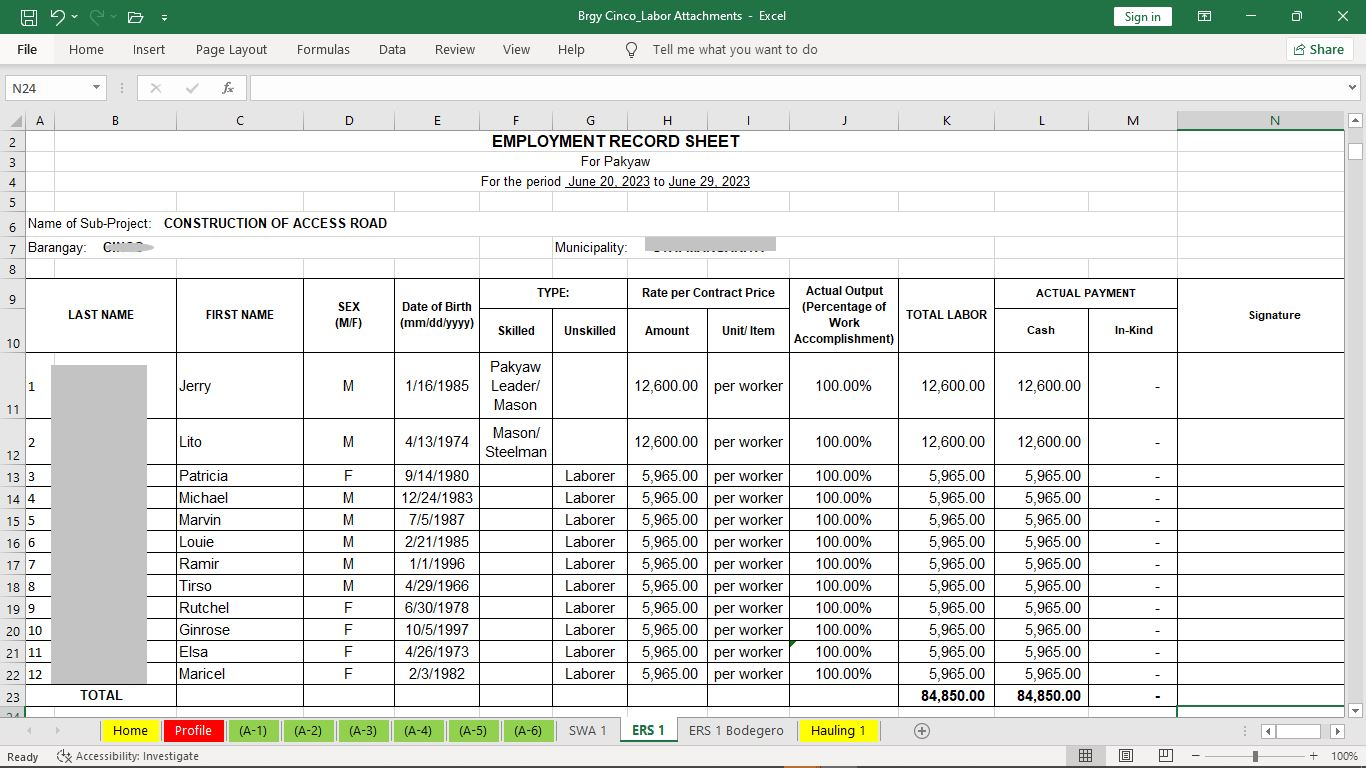Click the Save icon in the title bar
The image size is (1366, 768).
coord(28,17)
